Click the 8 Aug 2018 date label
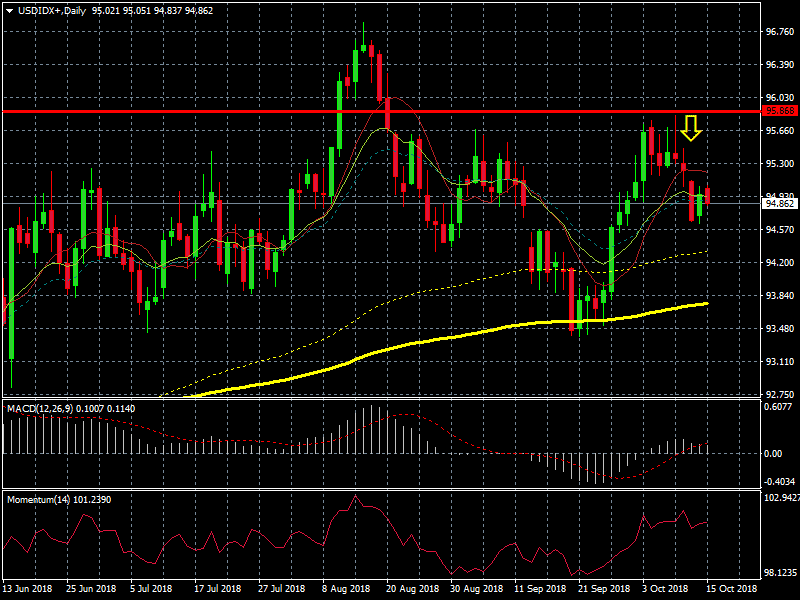This screenshot has height=600, width=800. tap(346, 589)
